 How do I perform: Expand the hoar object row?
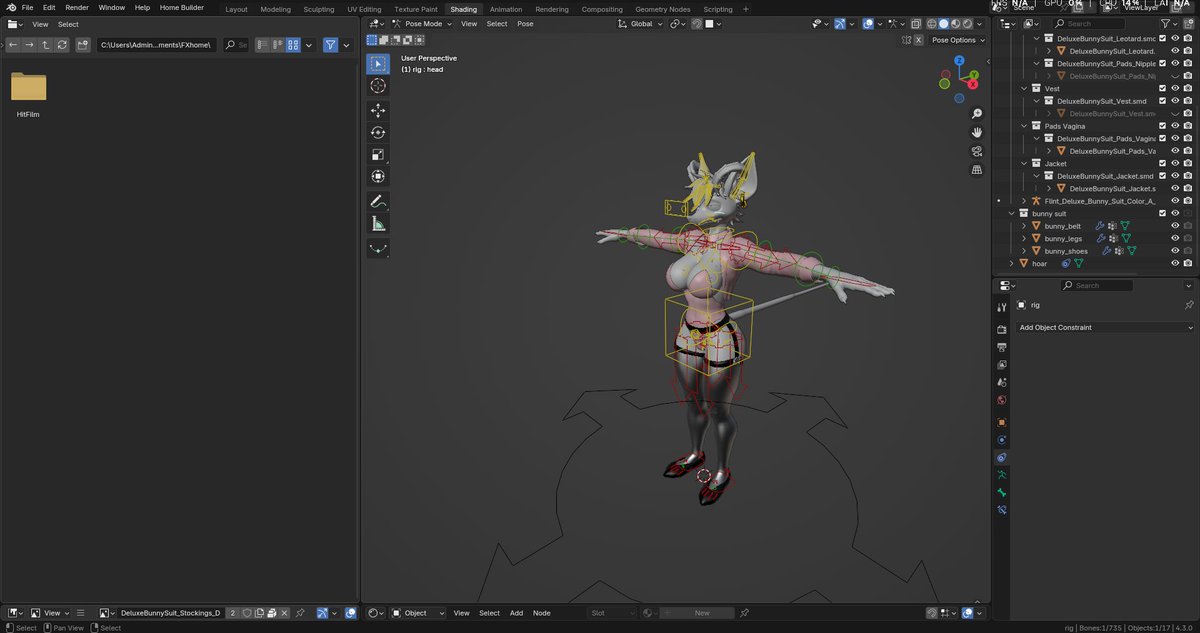1011,263
